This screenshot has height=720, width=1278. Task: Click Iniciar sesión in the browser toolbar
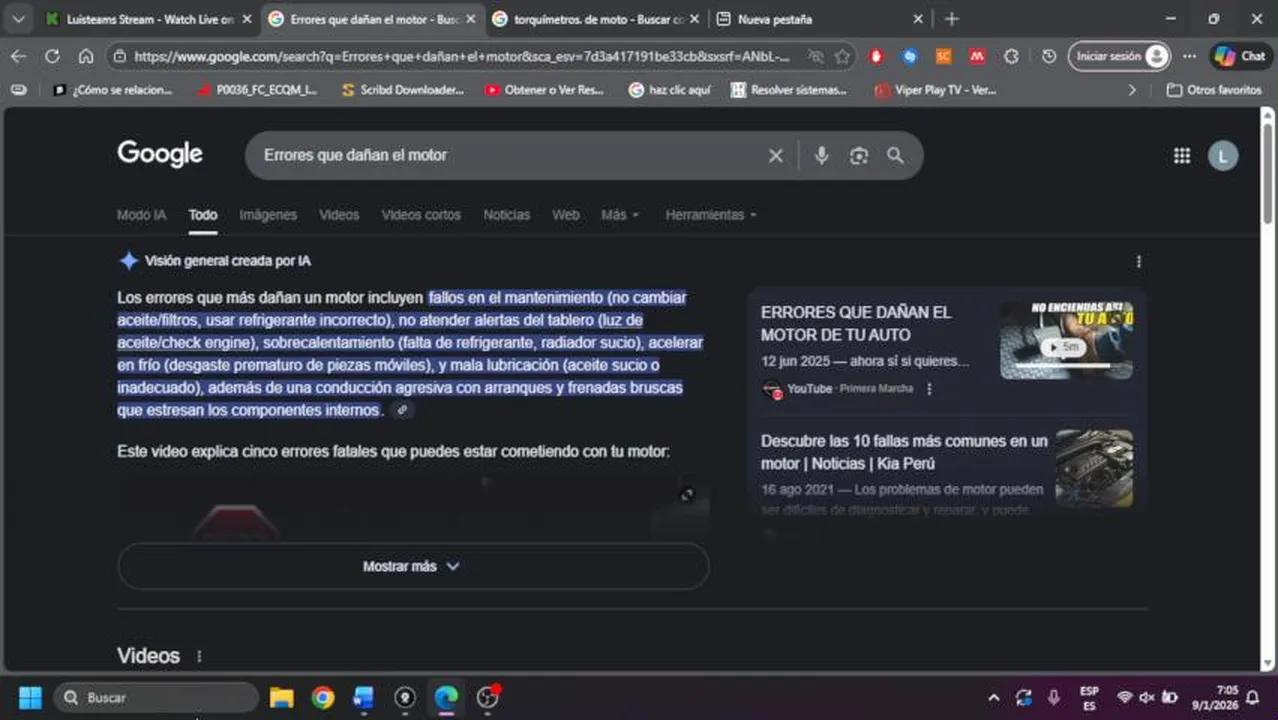pyautogui.click(x=1119, y=57)
